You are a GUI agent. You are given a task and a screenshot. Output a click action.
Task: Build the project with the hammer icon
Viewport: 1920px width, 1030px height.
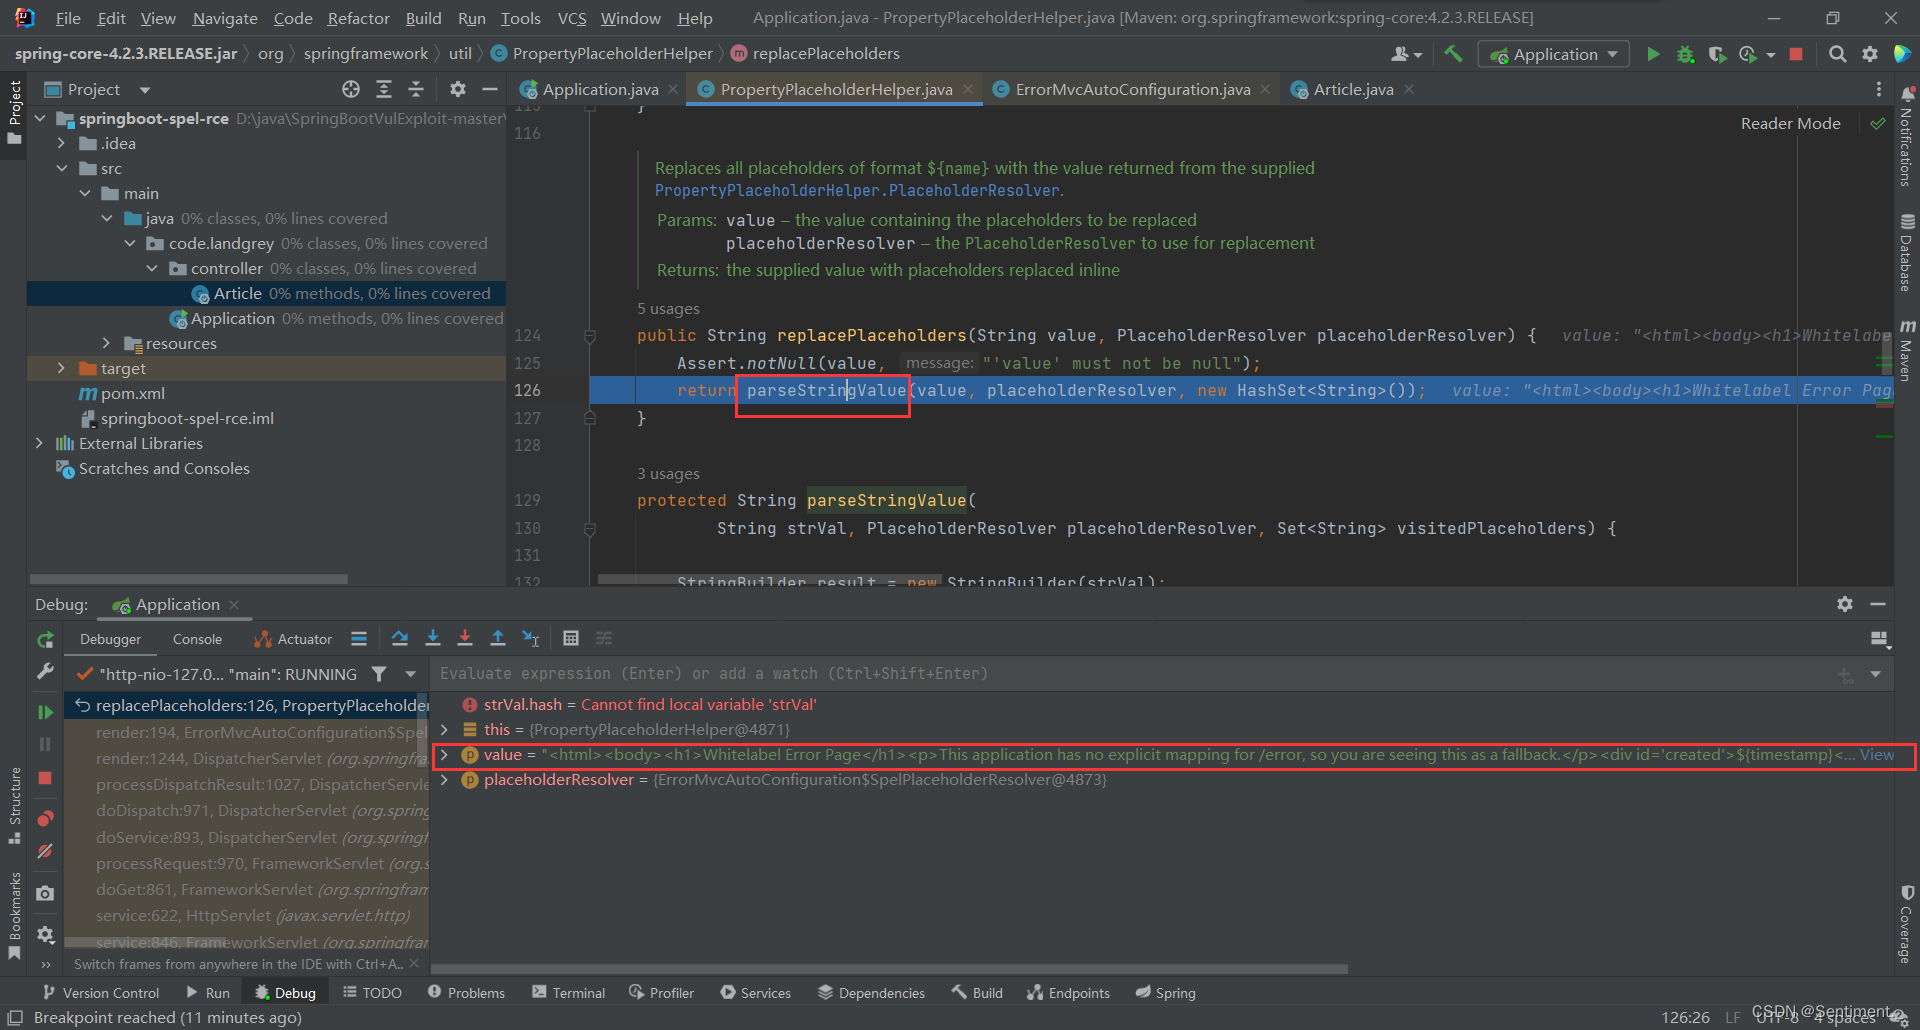[x=1453, y=54]
